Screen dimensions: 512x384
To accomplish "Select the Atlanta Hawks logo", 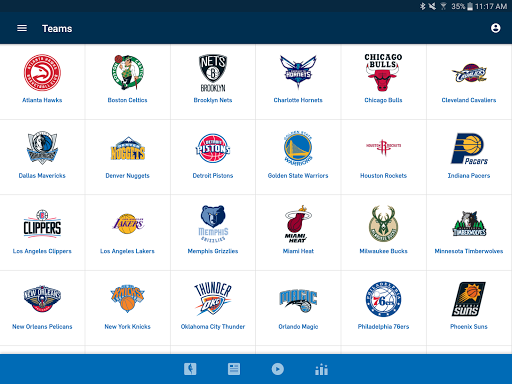I will pos(42,72).
